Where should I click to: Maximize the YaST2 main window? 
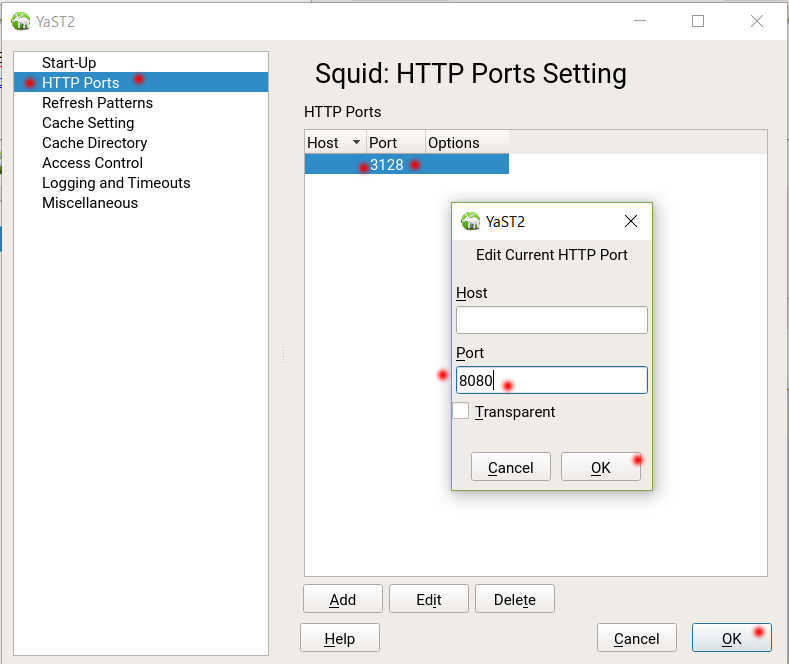coord(698,21)
